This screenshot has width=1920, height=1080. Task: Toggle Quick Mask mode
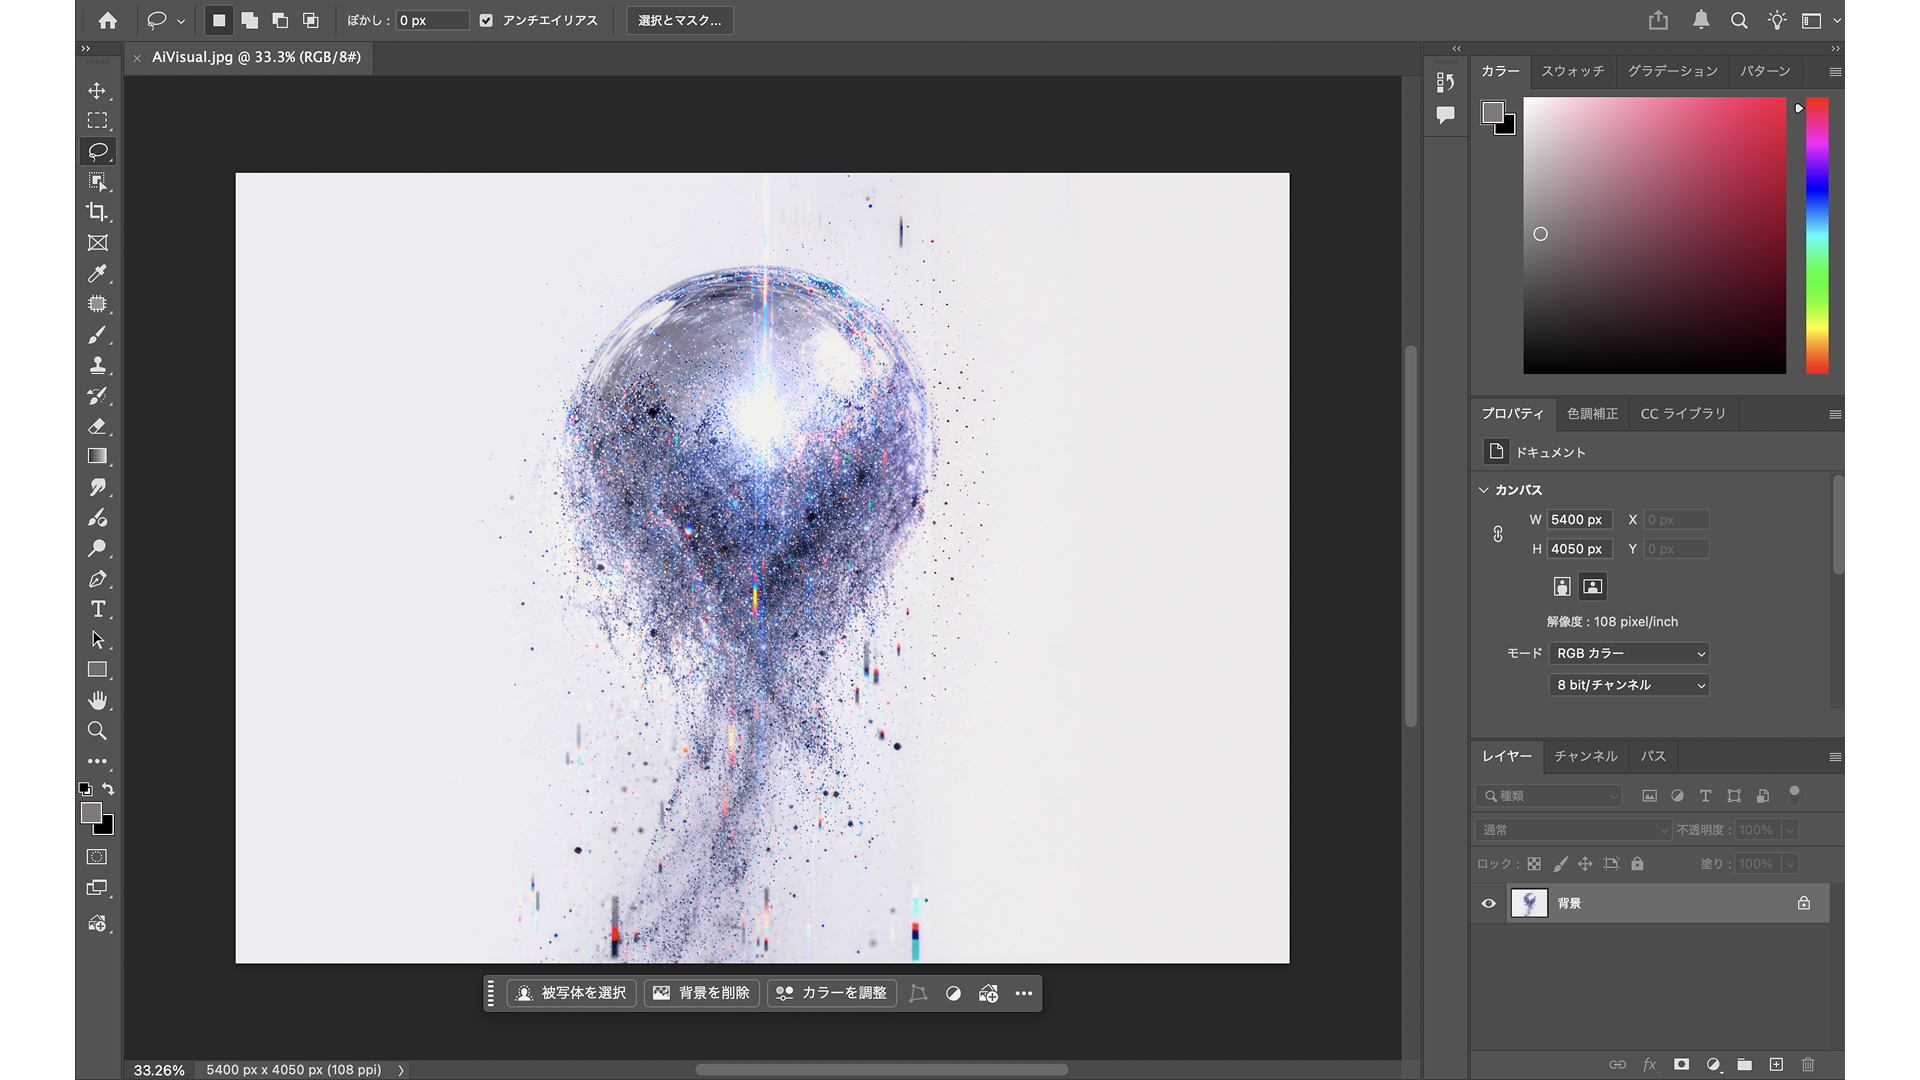pos(97,857)
